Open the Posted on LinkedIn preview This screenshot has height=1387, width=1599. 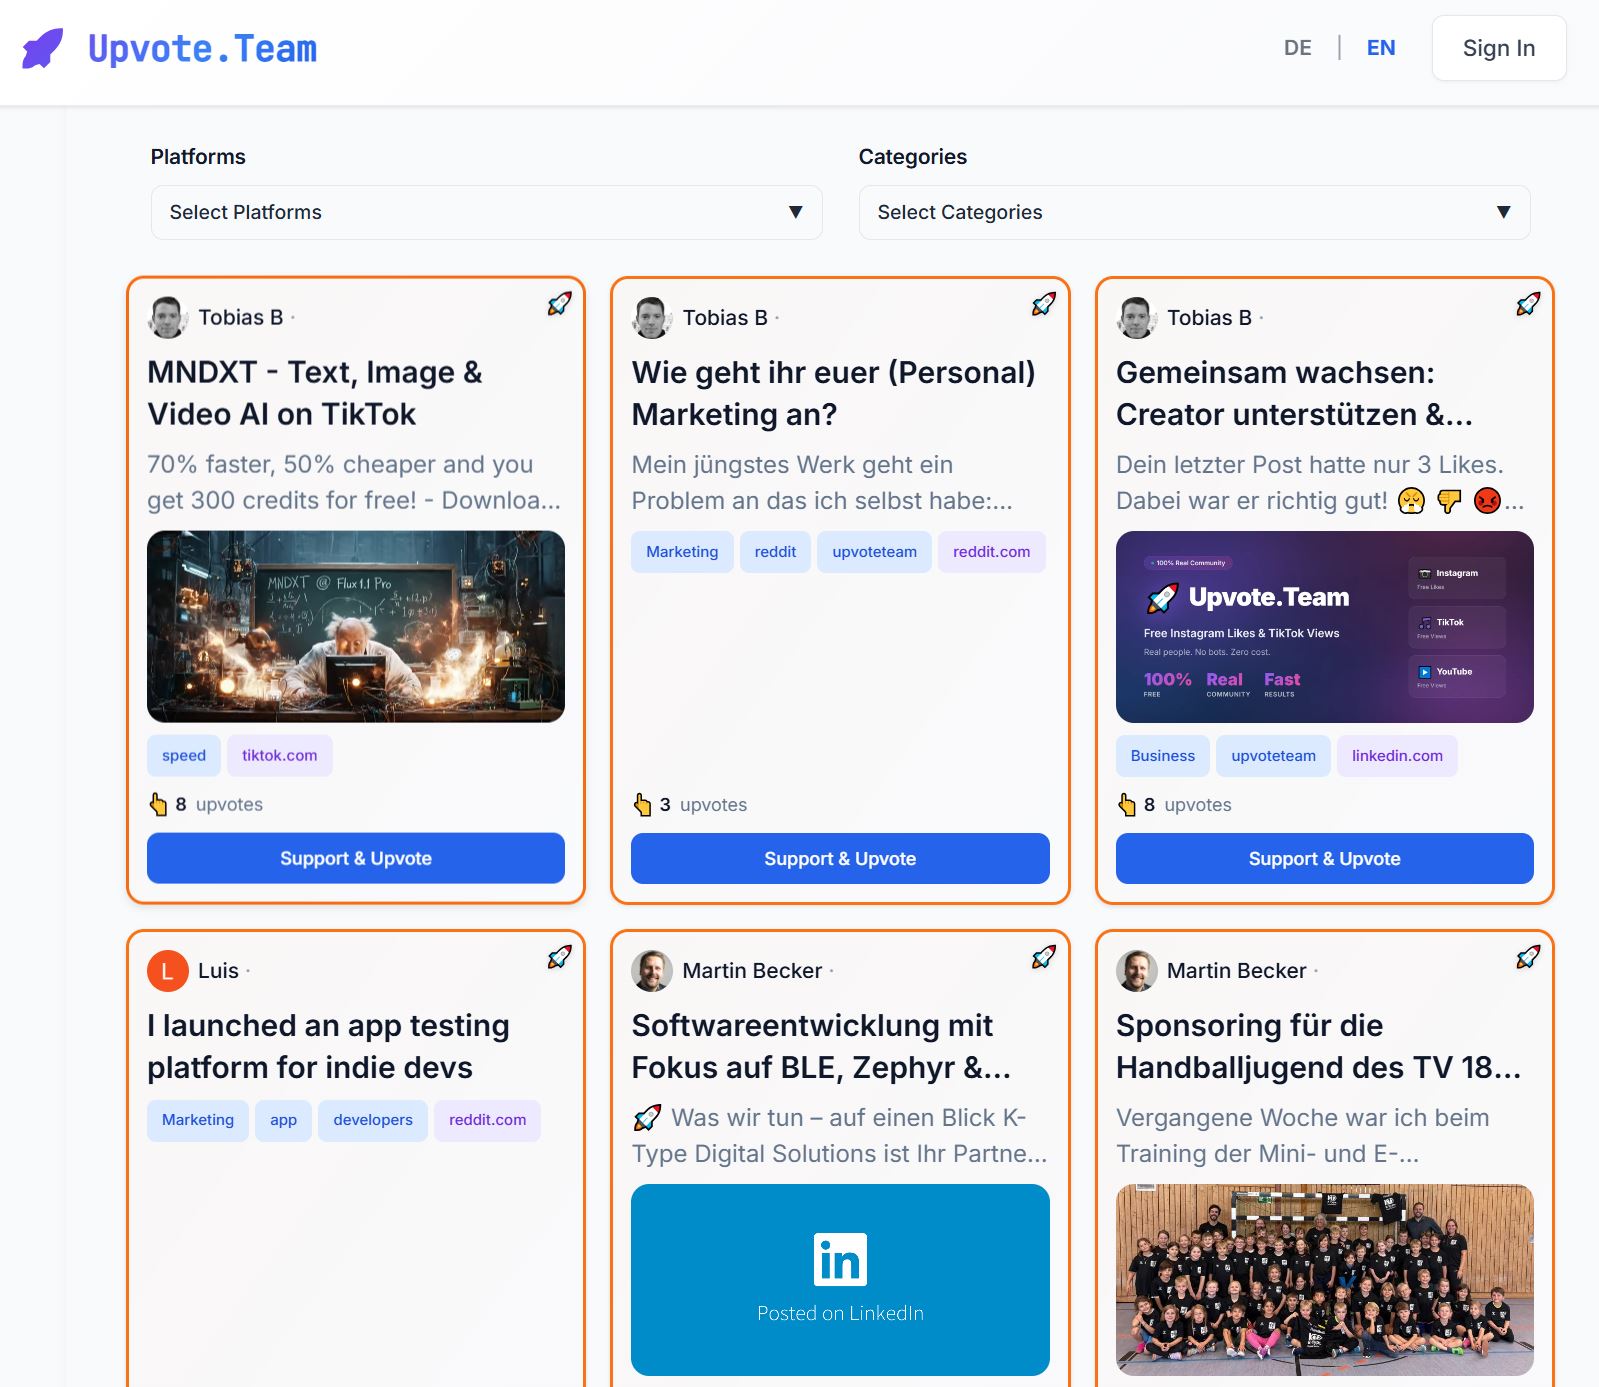click(x=840, y=1280)
